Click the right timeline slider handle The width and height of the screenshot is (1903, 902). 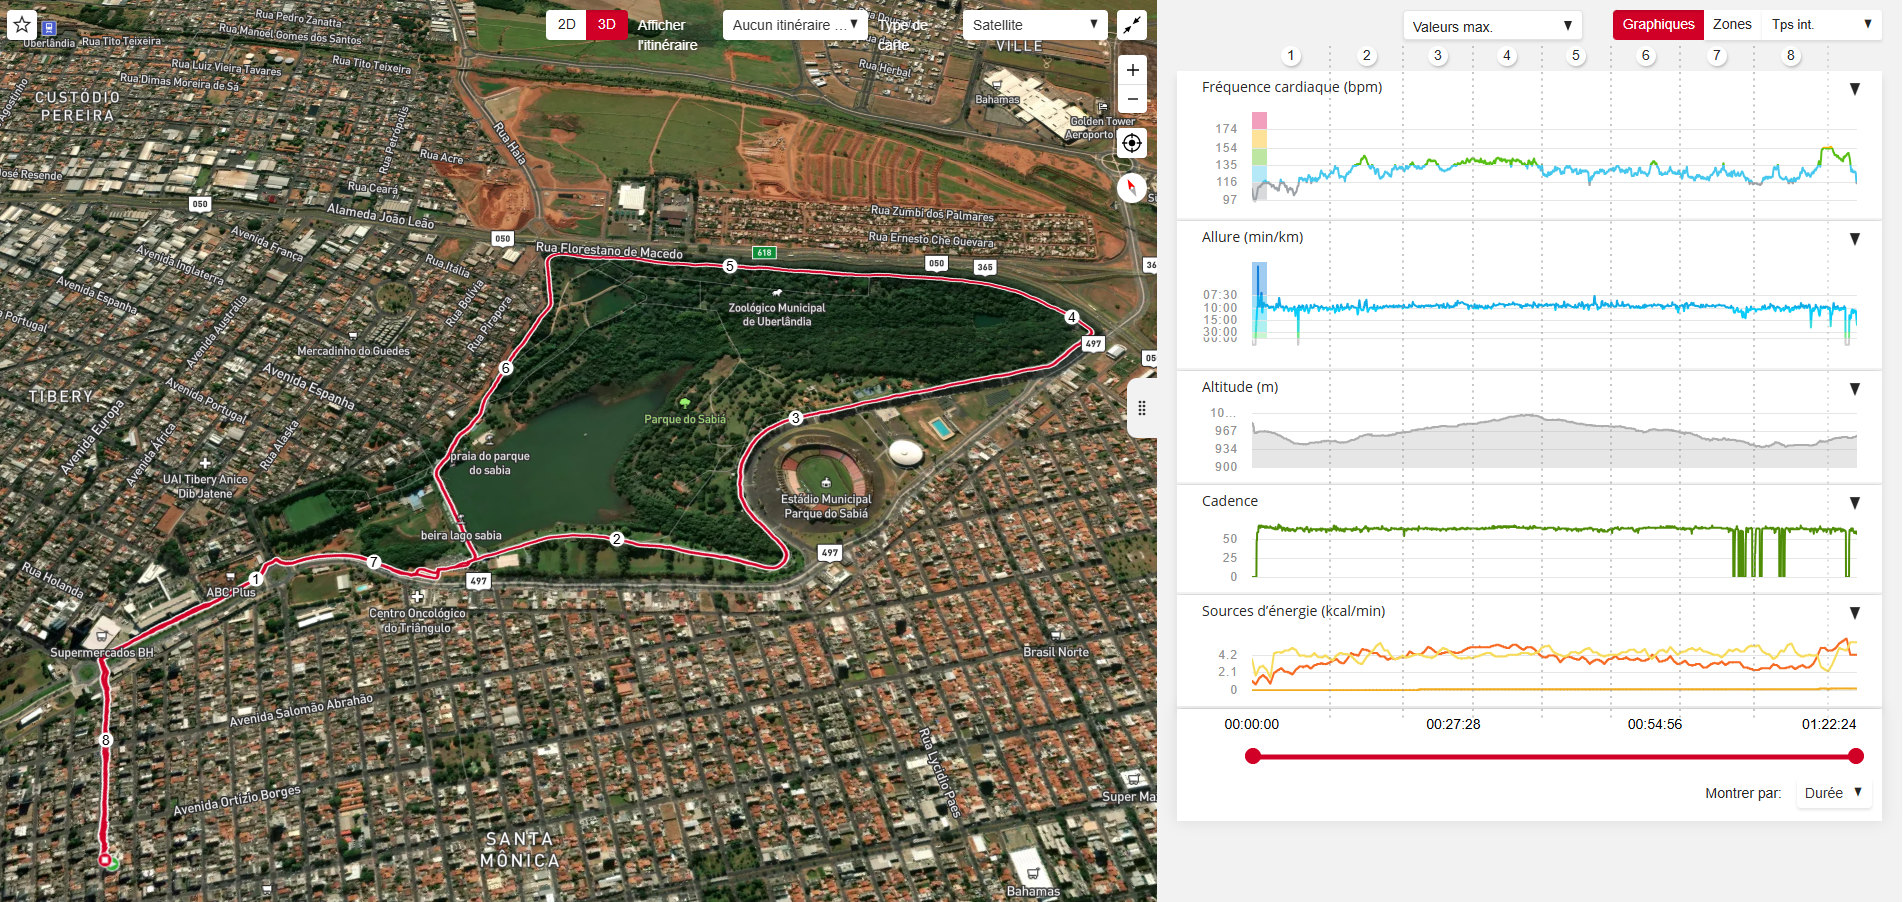pos(1856,756)
